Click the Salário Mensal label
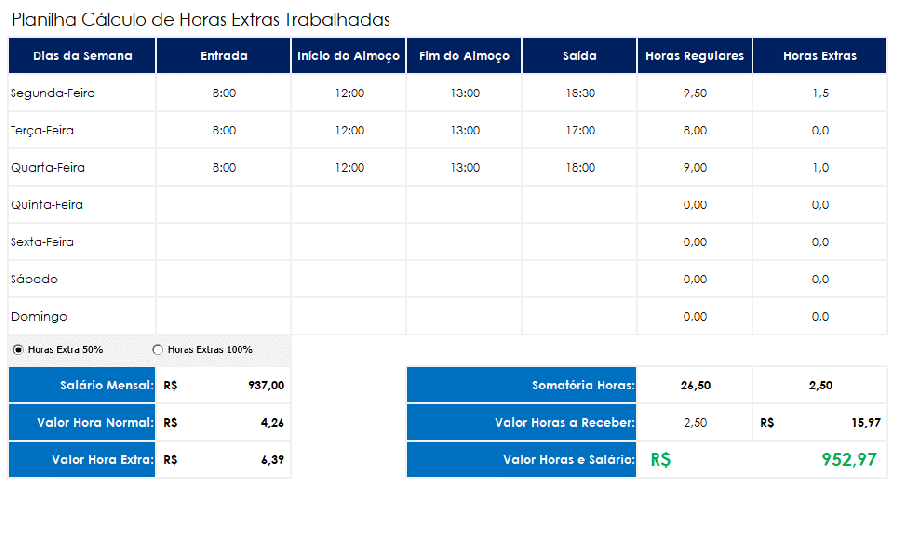 click(82, 385)
